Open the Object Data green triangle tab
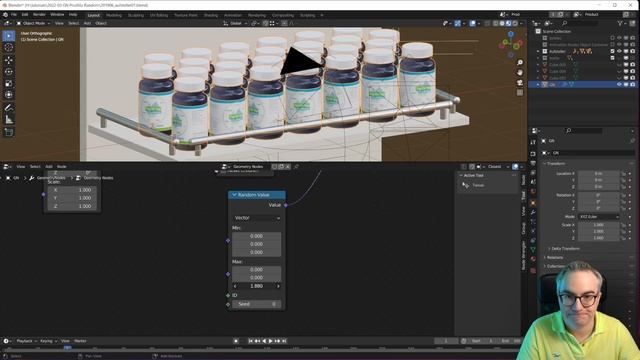This screenshot has width=640, height=360. pyautogui.click(x=533, y=249)
